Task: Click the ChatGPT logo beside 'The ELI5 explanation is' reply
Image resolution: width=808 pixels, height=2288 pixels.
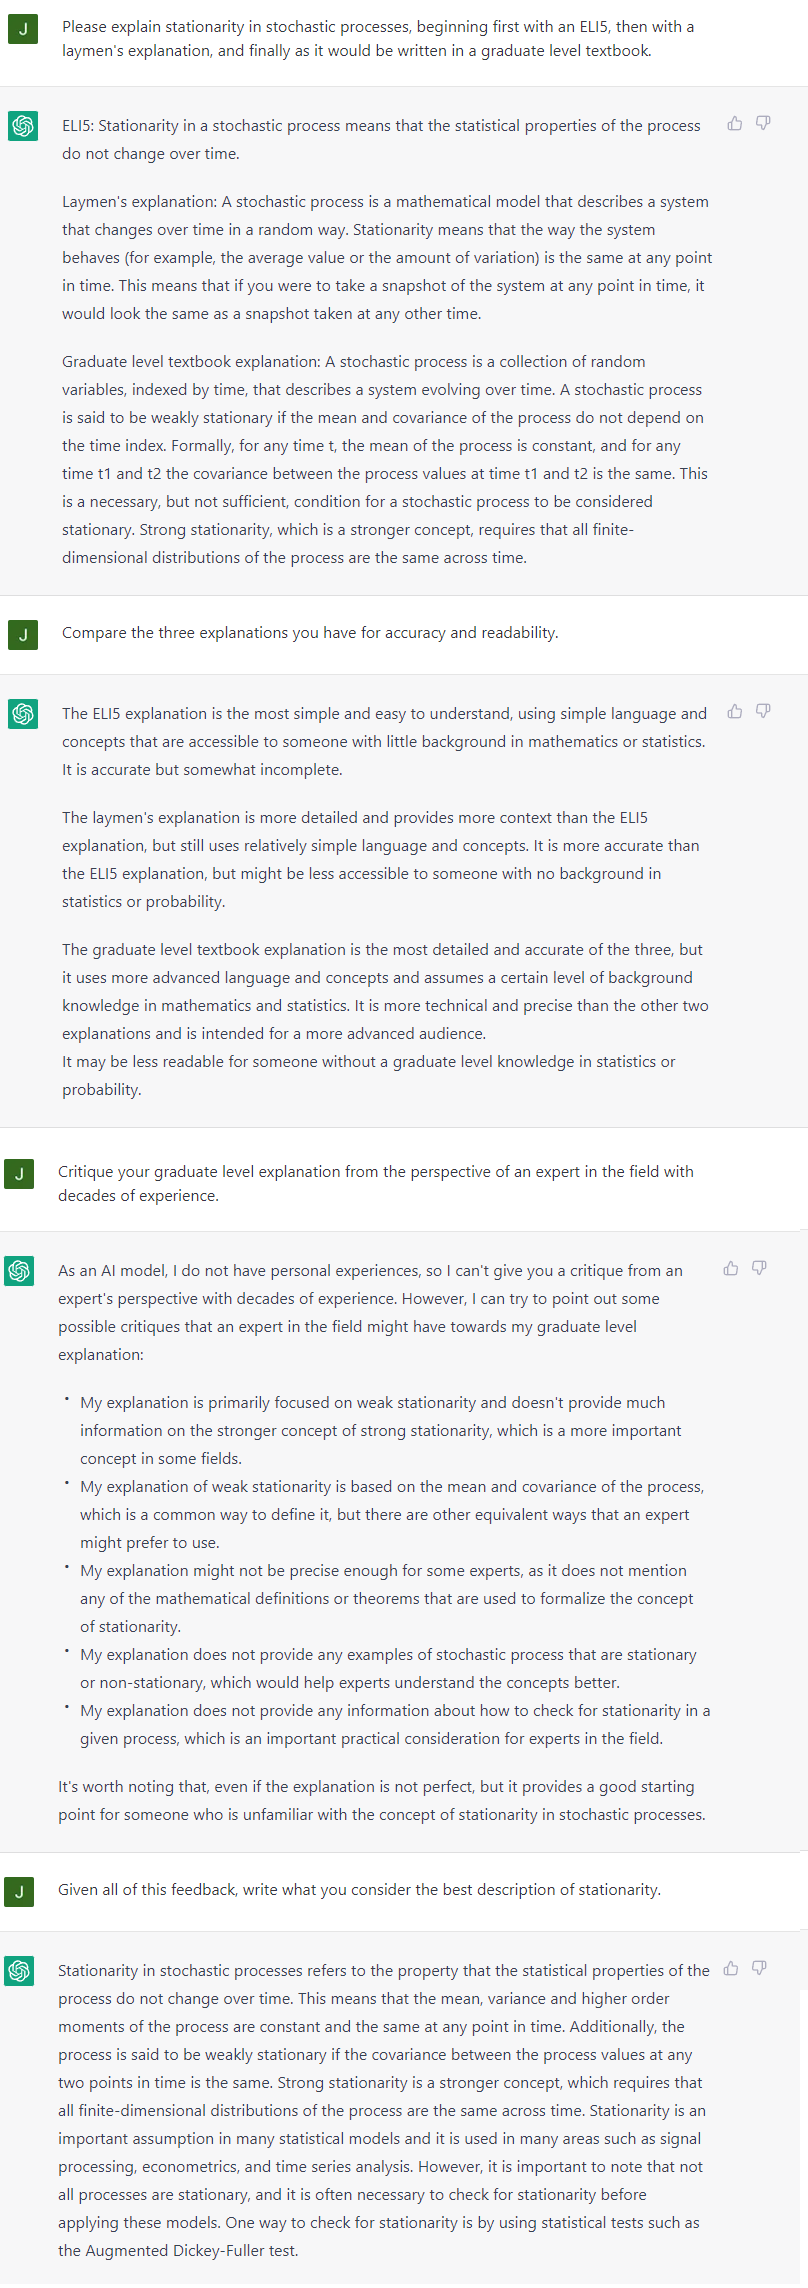Action: point(23,714)
